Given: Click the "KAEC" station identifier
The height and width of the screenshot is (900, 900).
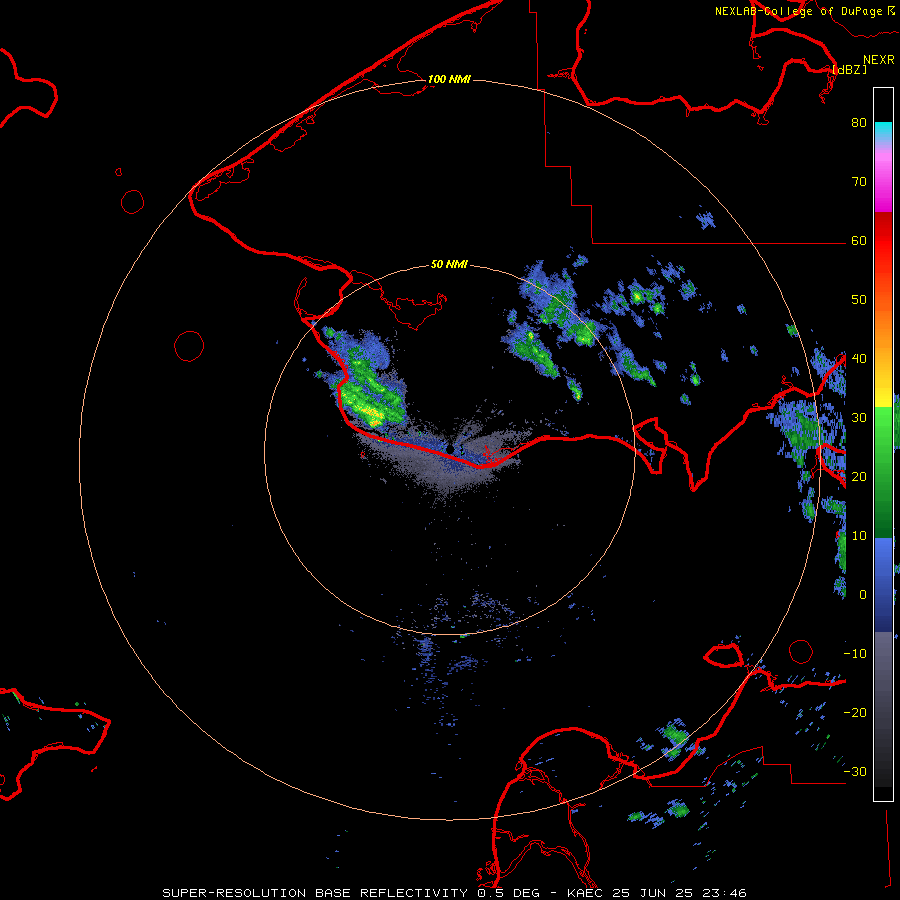Looking at the screenshot, I should [585, 893].
